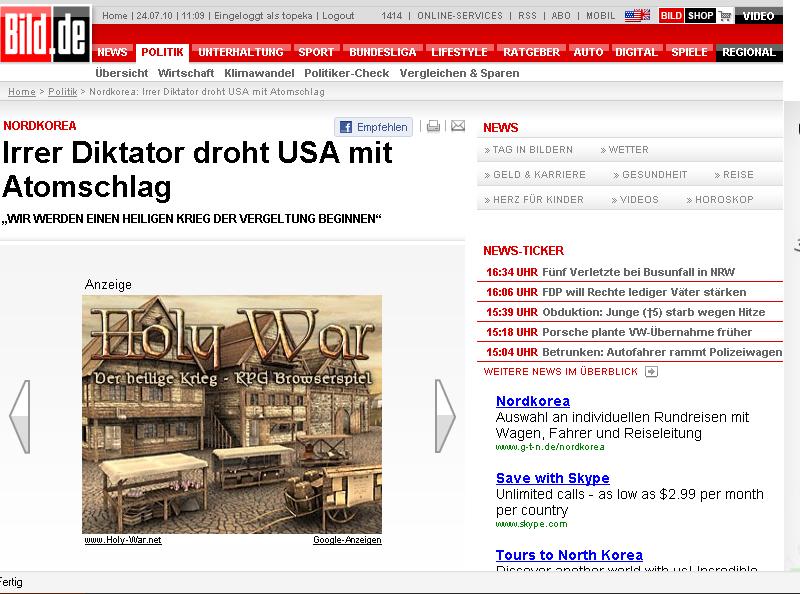Open the www.Holy-War.net link
The image size is (800, 594).
coord(123,540)
